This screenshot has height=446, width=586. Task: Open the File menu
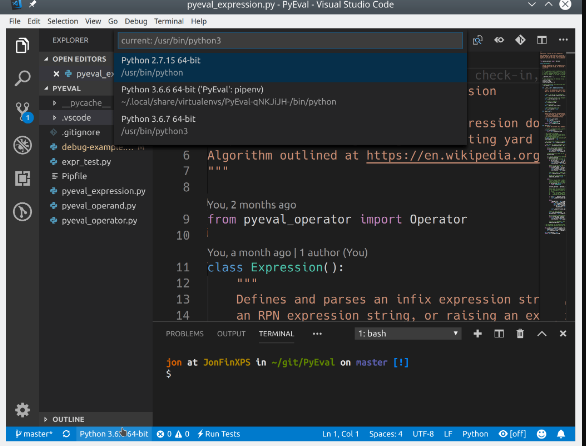[x=15, y=21]
